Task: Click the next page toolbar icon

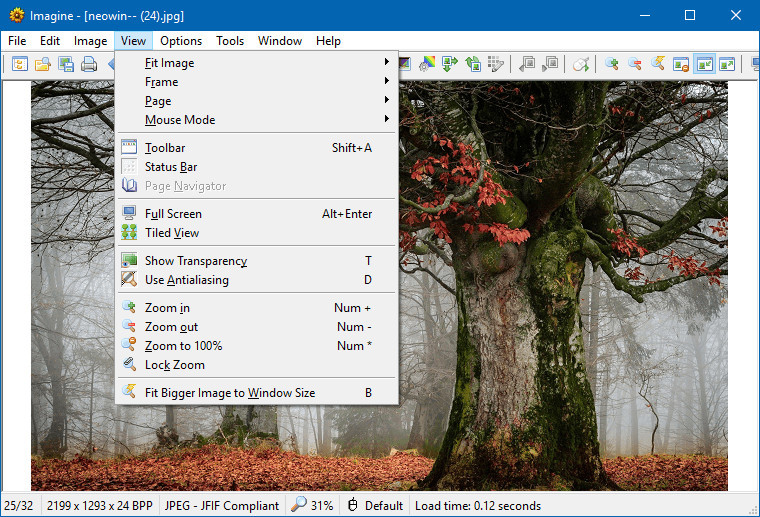Action: (550, 64)
